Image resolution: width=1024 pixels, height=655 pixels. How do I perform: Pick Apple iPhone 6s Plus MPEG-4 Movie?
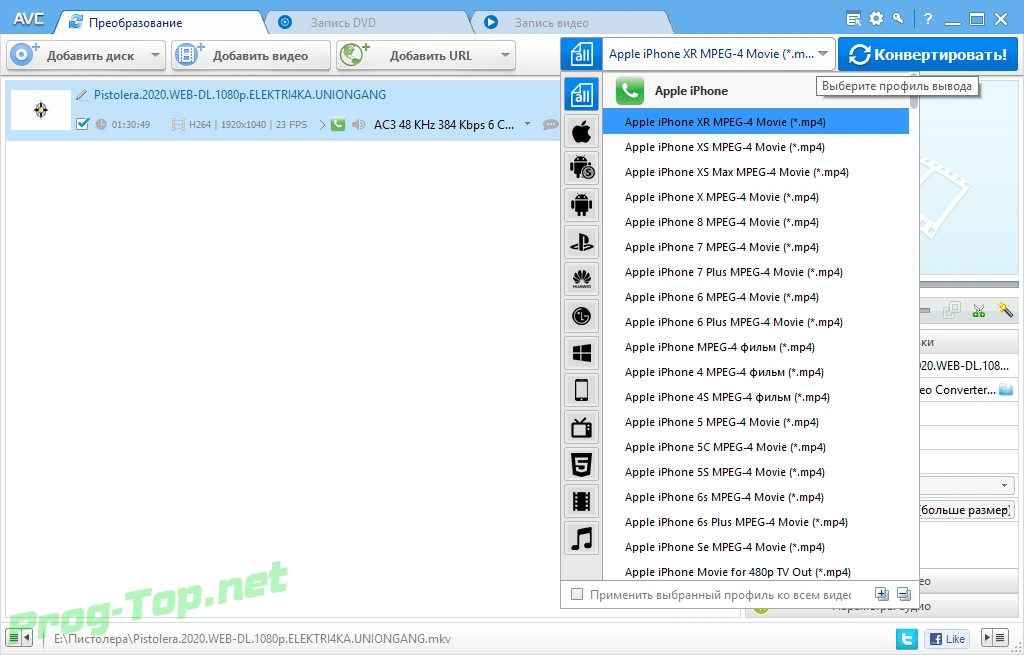[755, 522]
